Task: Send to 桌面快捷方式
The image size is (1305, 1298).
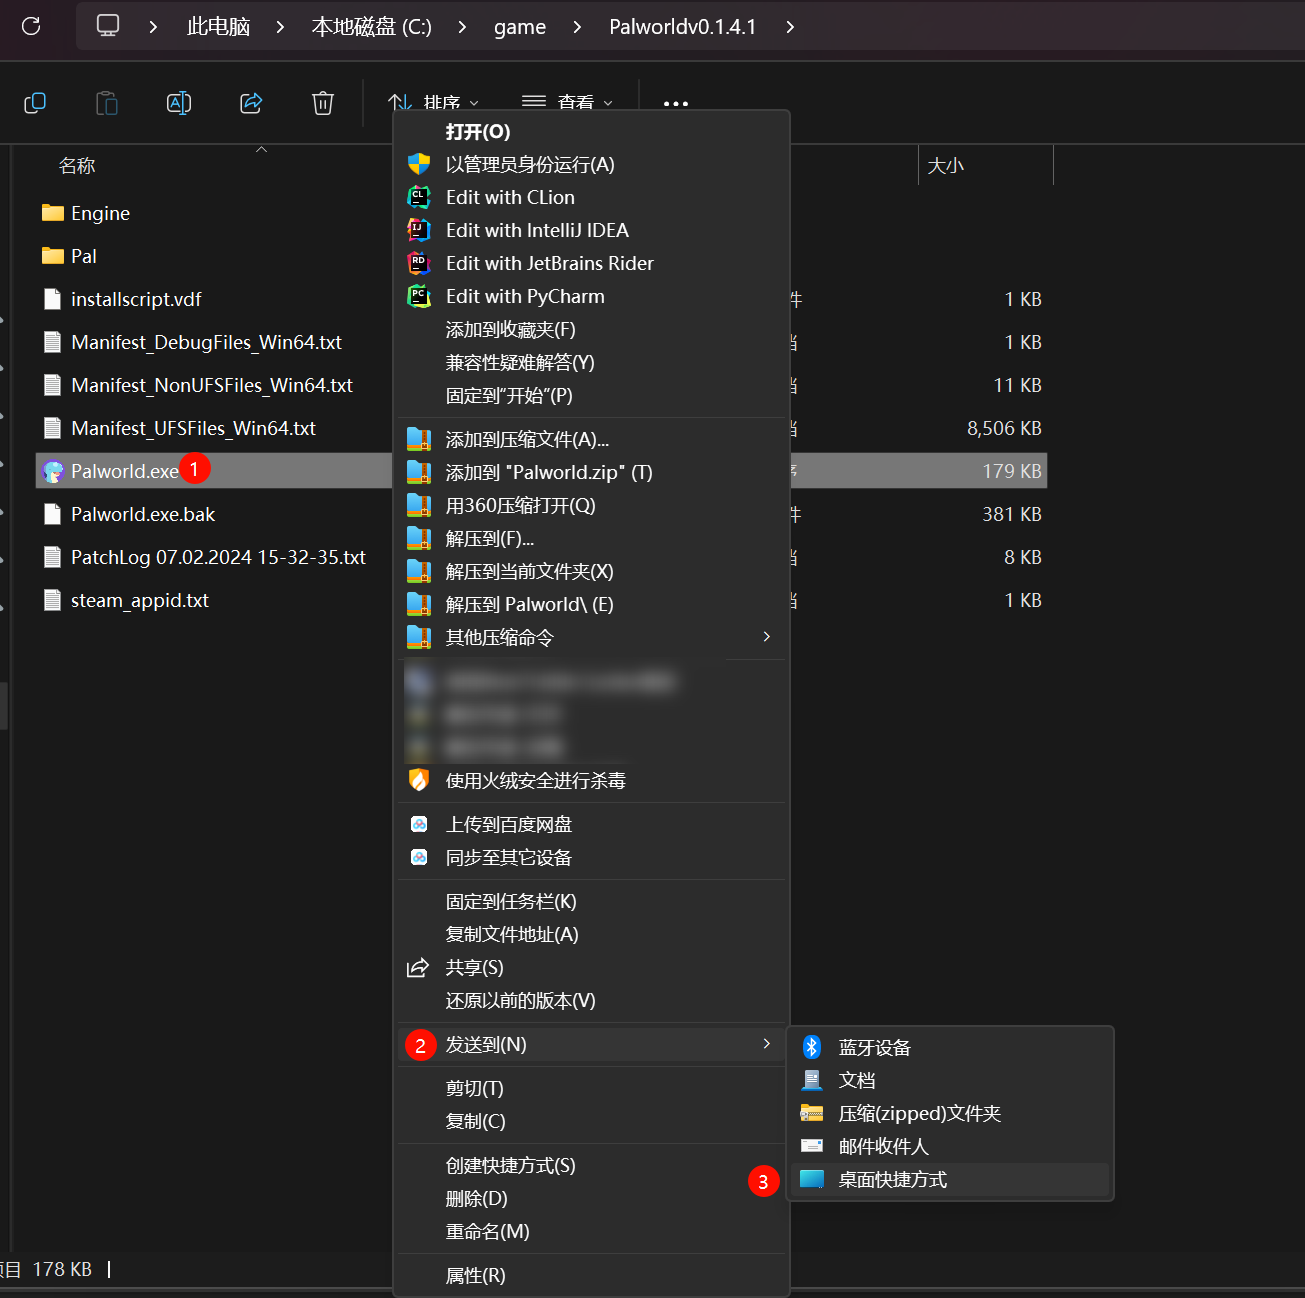Action: click(950, 1180)
